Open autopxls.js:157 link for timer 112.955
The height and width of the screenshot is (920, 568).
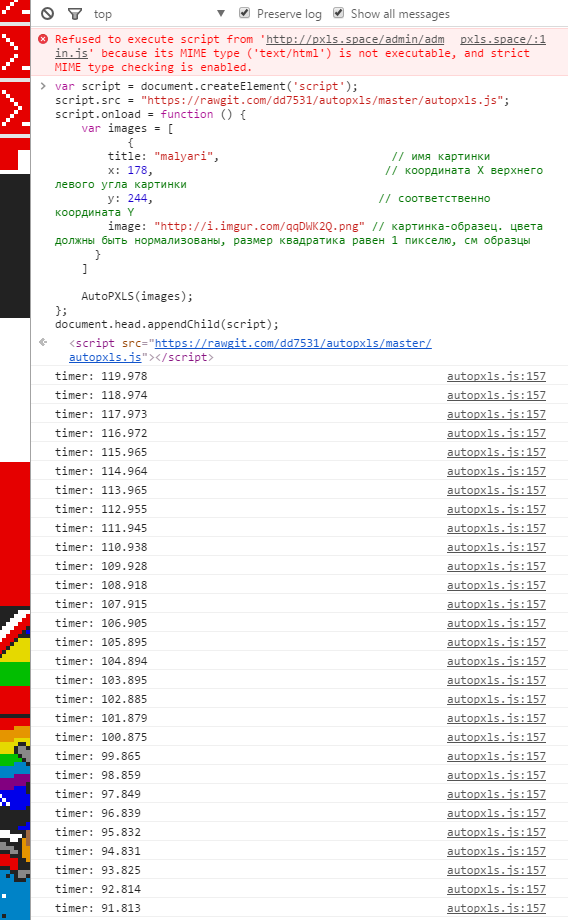pos(496,509)
